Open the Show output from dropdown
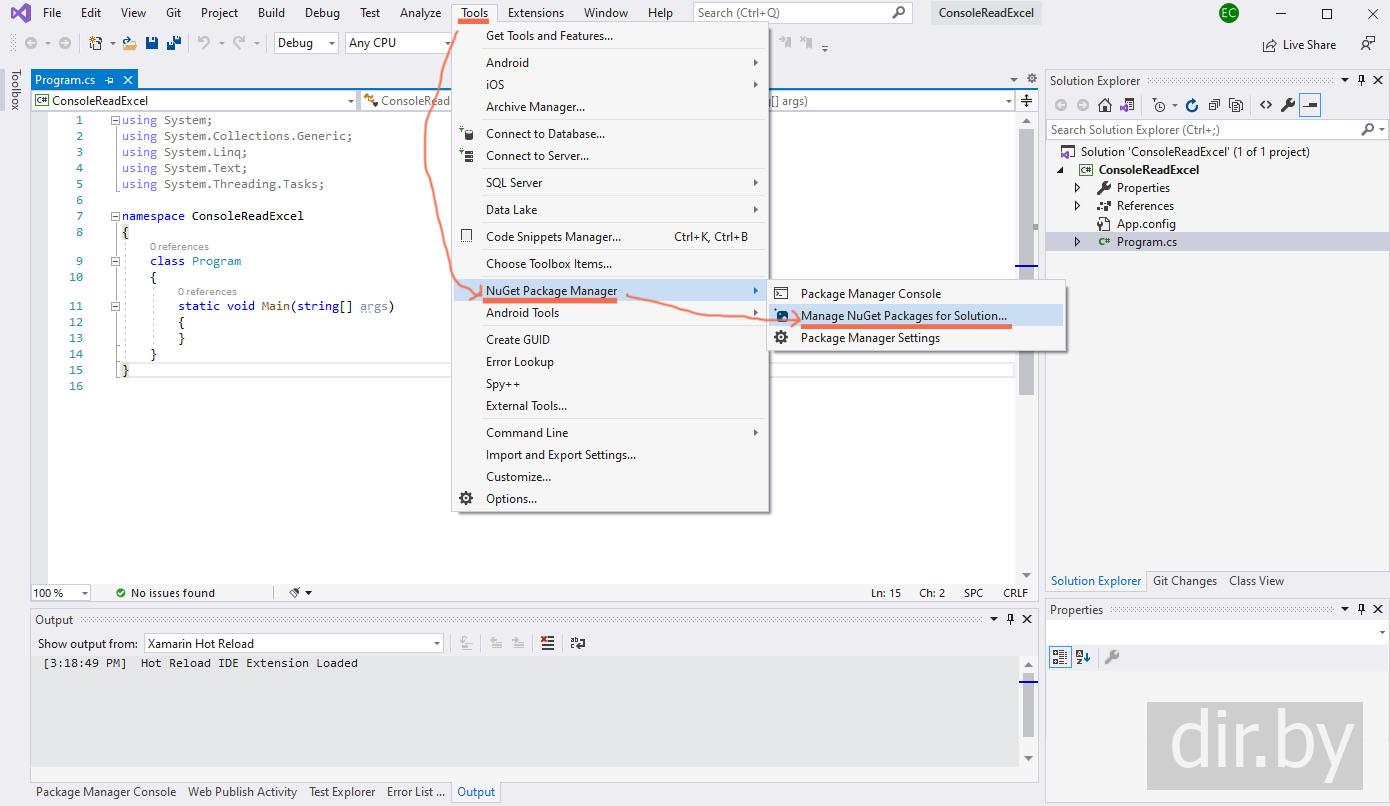1390x806 pixels. pyautogui.click(x=294, y=643)
